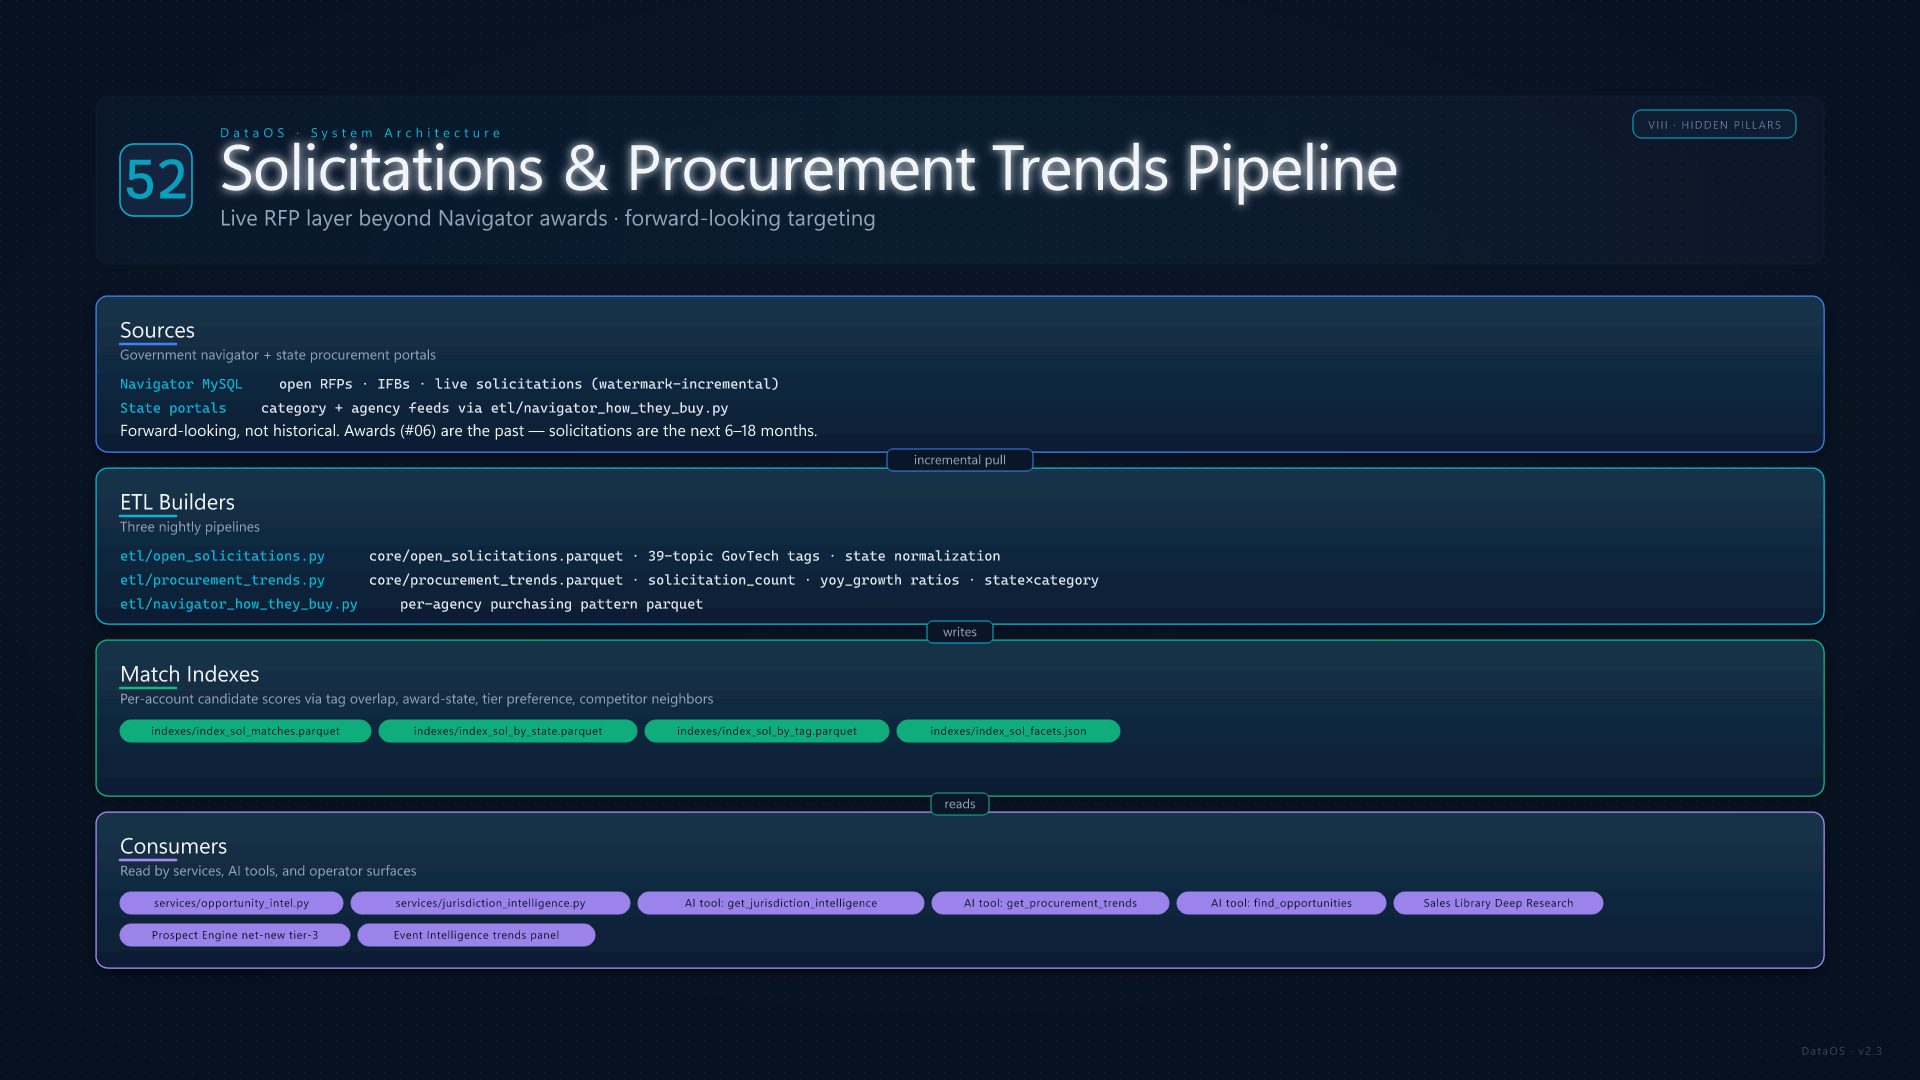Select the Consumers section heading
The height and width of the screenshot is (1080, 1920).
click(173, 846)
